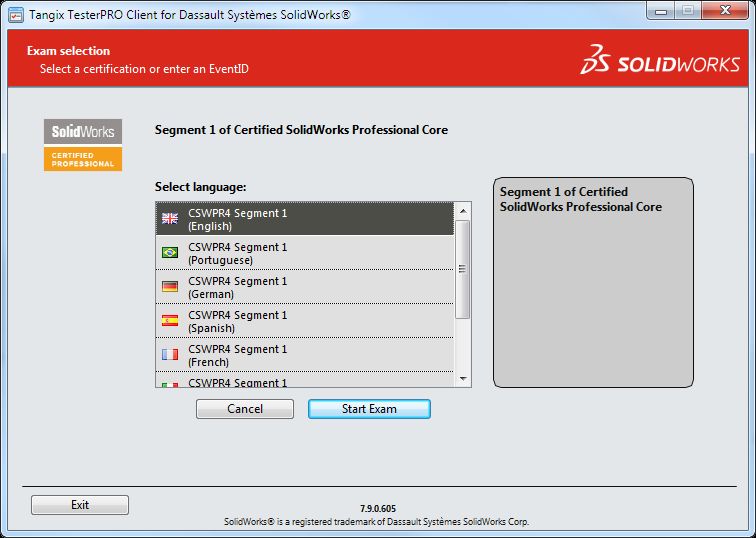This screenshot has width=756, height=538.
Task: Click the Tangix TesterPRO title bar icon
Action: point(16,14)
